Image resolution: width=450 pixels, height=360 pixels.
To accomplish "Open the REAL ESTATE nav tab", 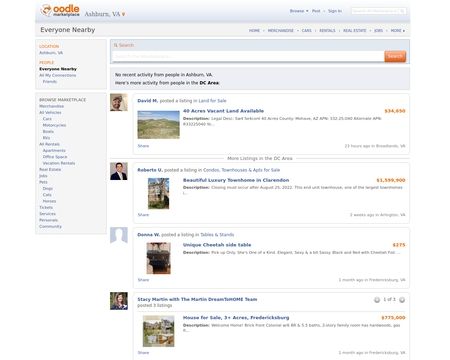I will (x=355, y=30).
